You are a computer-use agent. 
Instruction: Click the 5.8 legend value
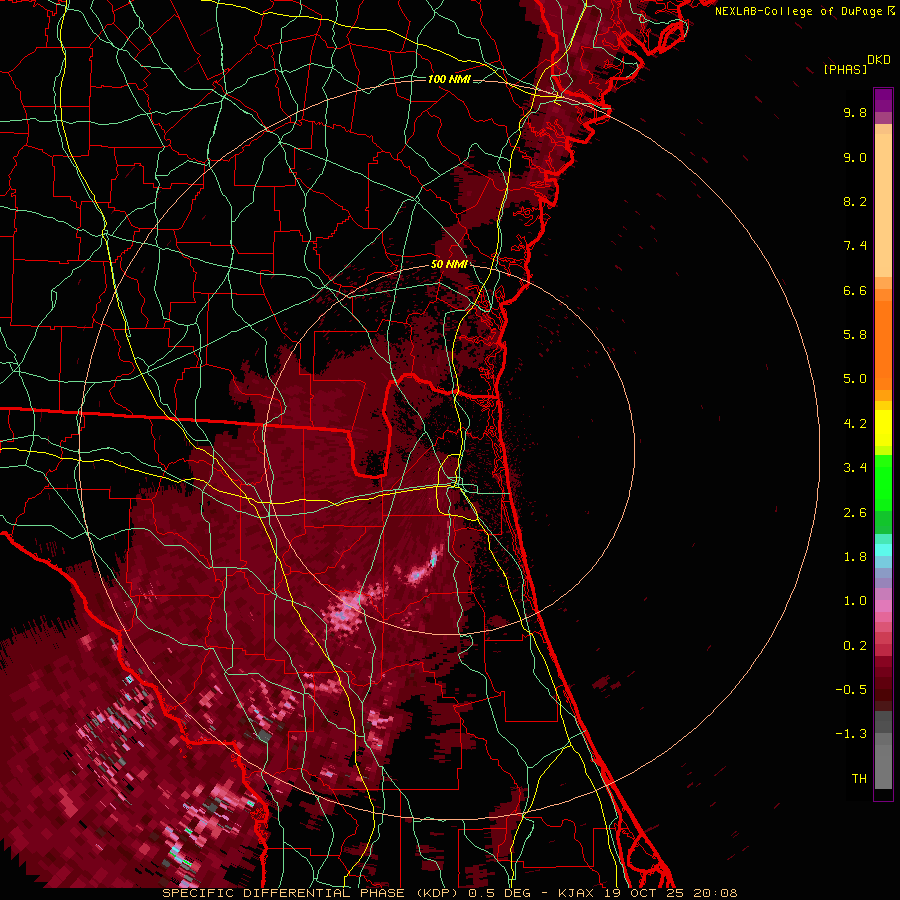tap(855, 335)
